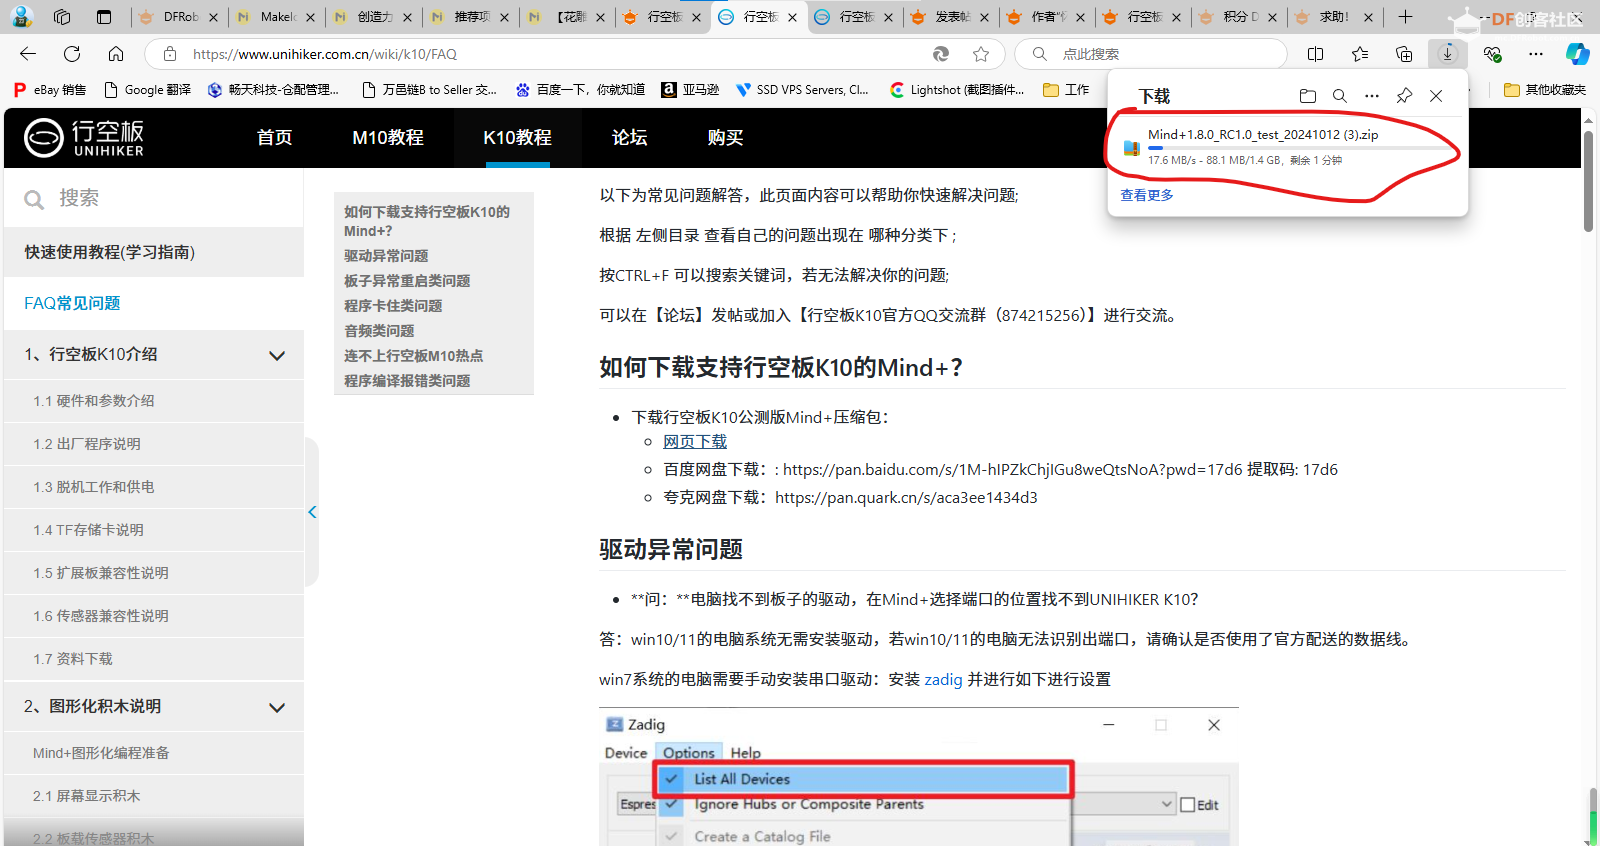
Task: Click the scrollbar up arrow
Action: (1588, 119)
